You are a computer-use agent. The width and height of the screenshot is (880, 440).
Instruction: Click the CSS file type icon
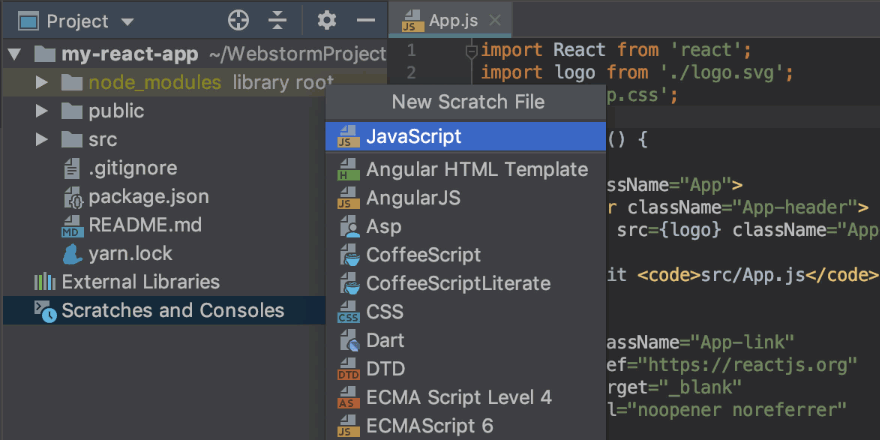(x=348, y=313)
